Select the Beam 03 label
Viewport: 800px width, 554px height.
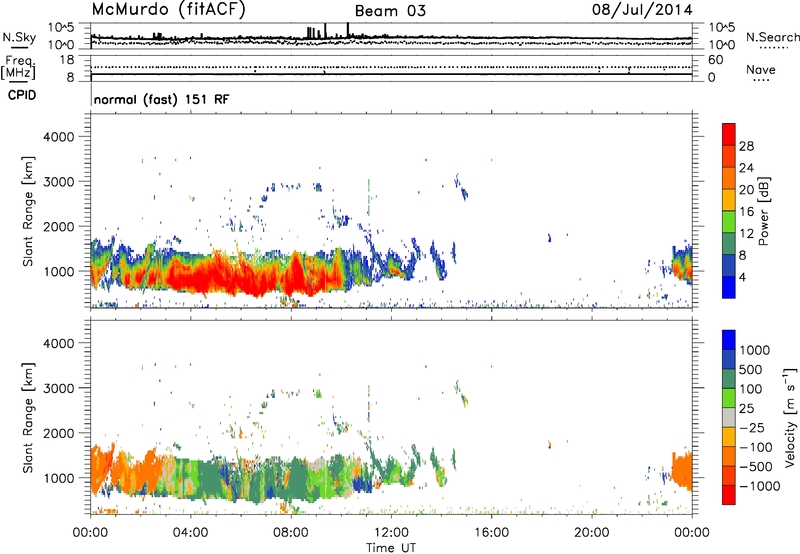[x=390, y=11]
